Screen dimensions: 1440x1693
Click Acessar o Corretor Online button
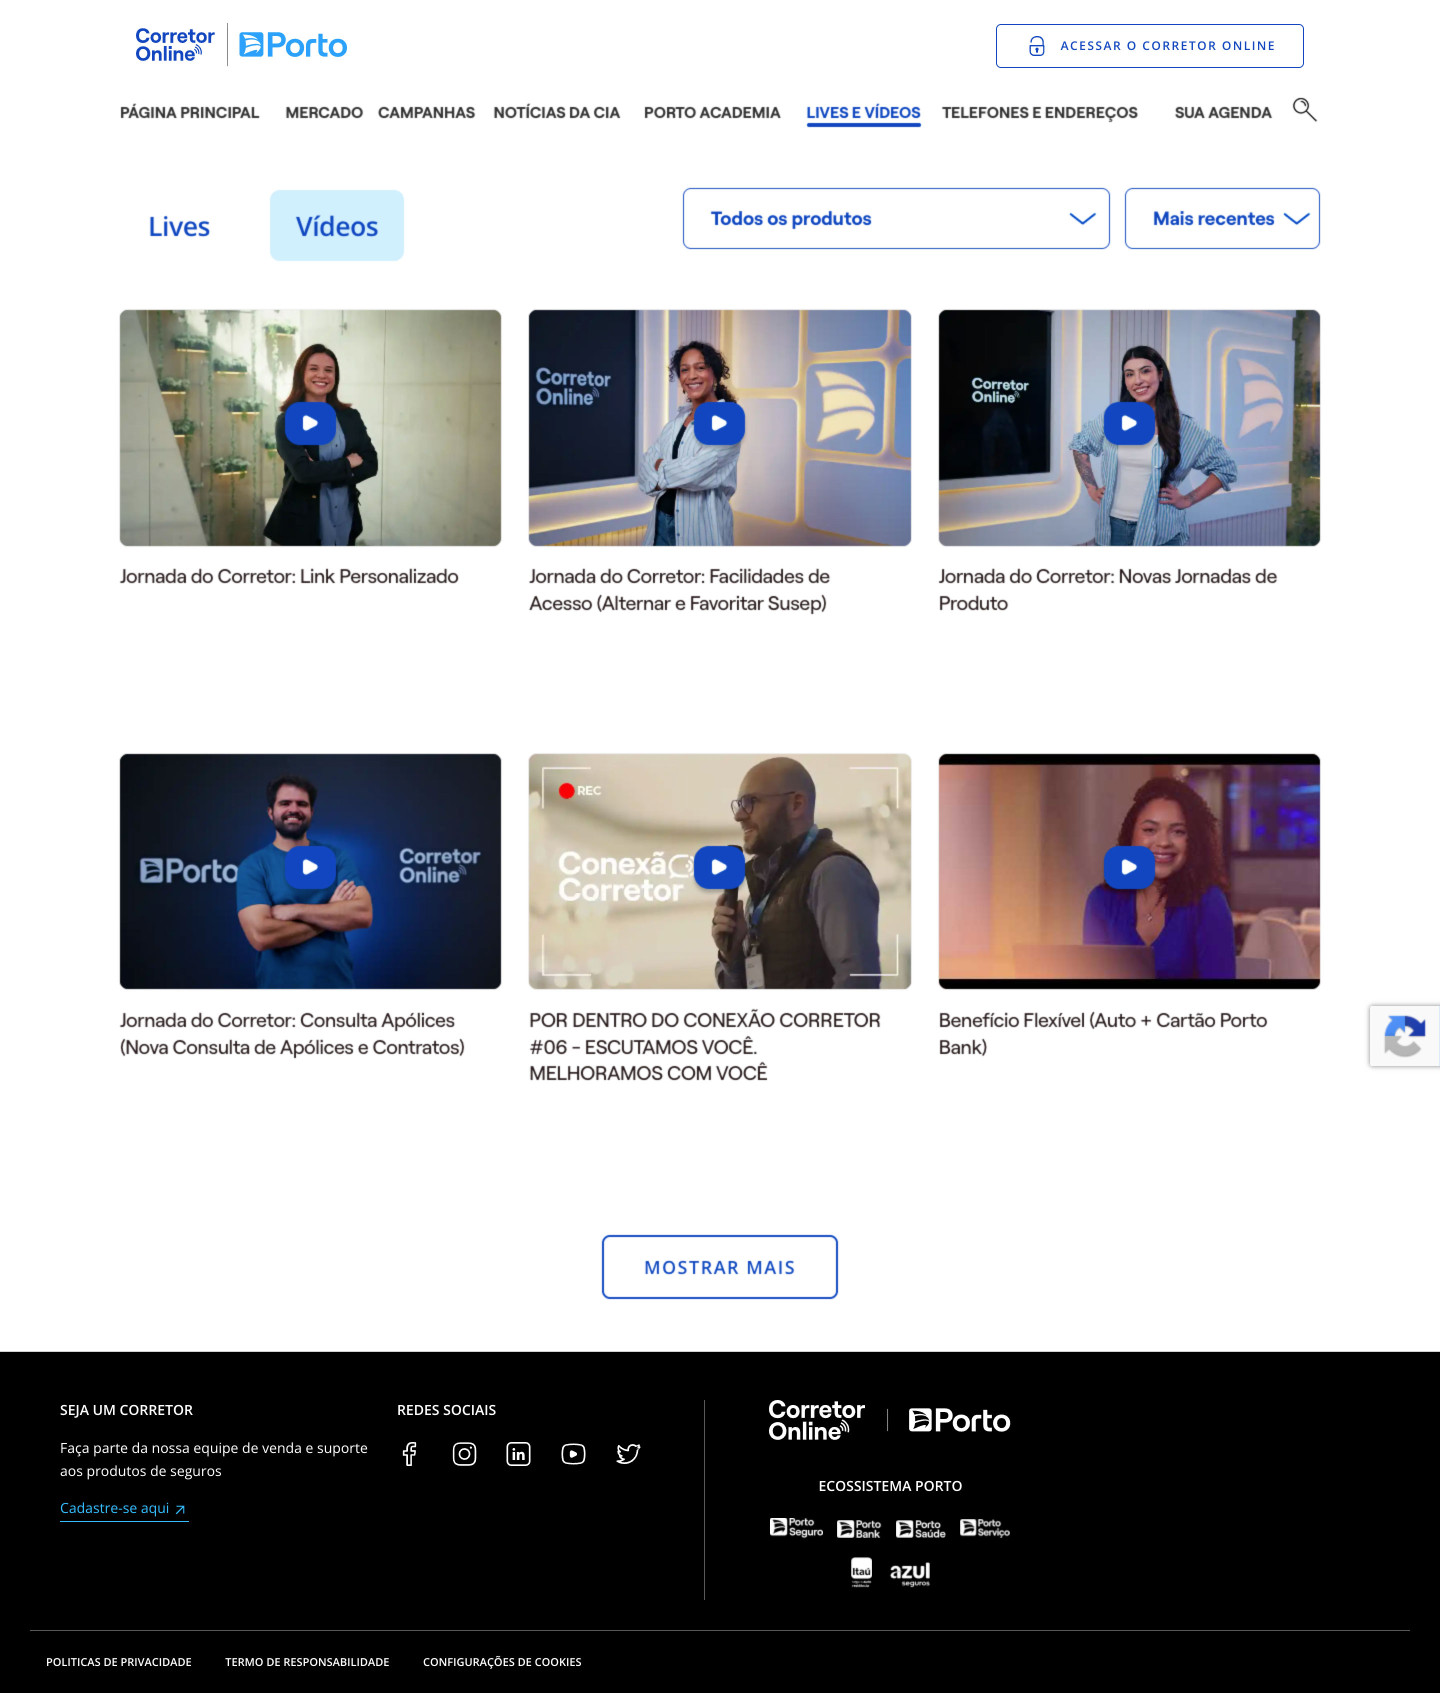click(x=1149, y=46)
